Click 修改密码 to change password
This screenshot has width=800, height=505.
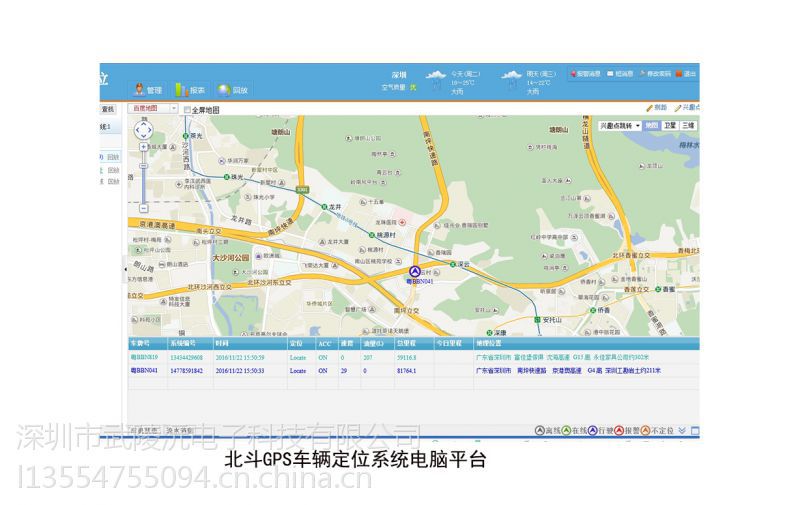655,74
